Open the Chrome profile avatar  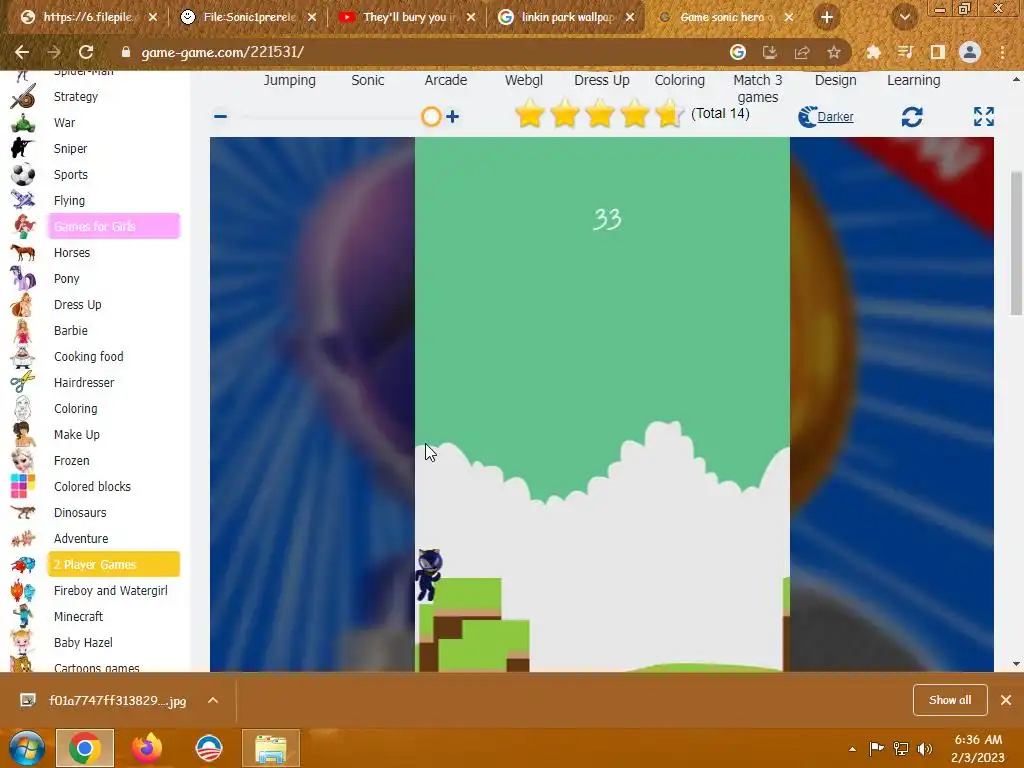(x=970, y=52)
